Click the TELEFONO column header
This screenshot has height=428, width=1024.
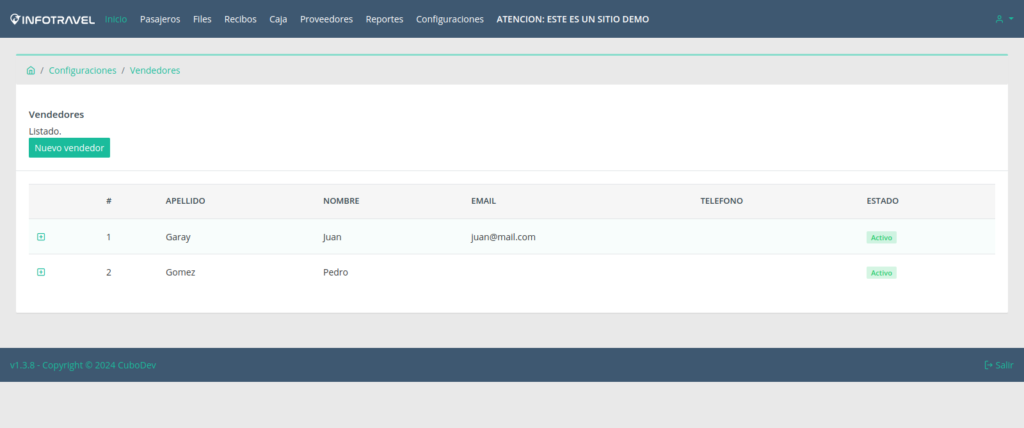click(722, 201)
